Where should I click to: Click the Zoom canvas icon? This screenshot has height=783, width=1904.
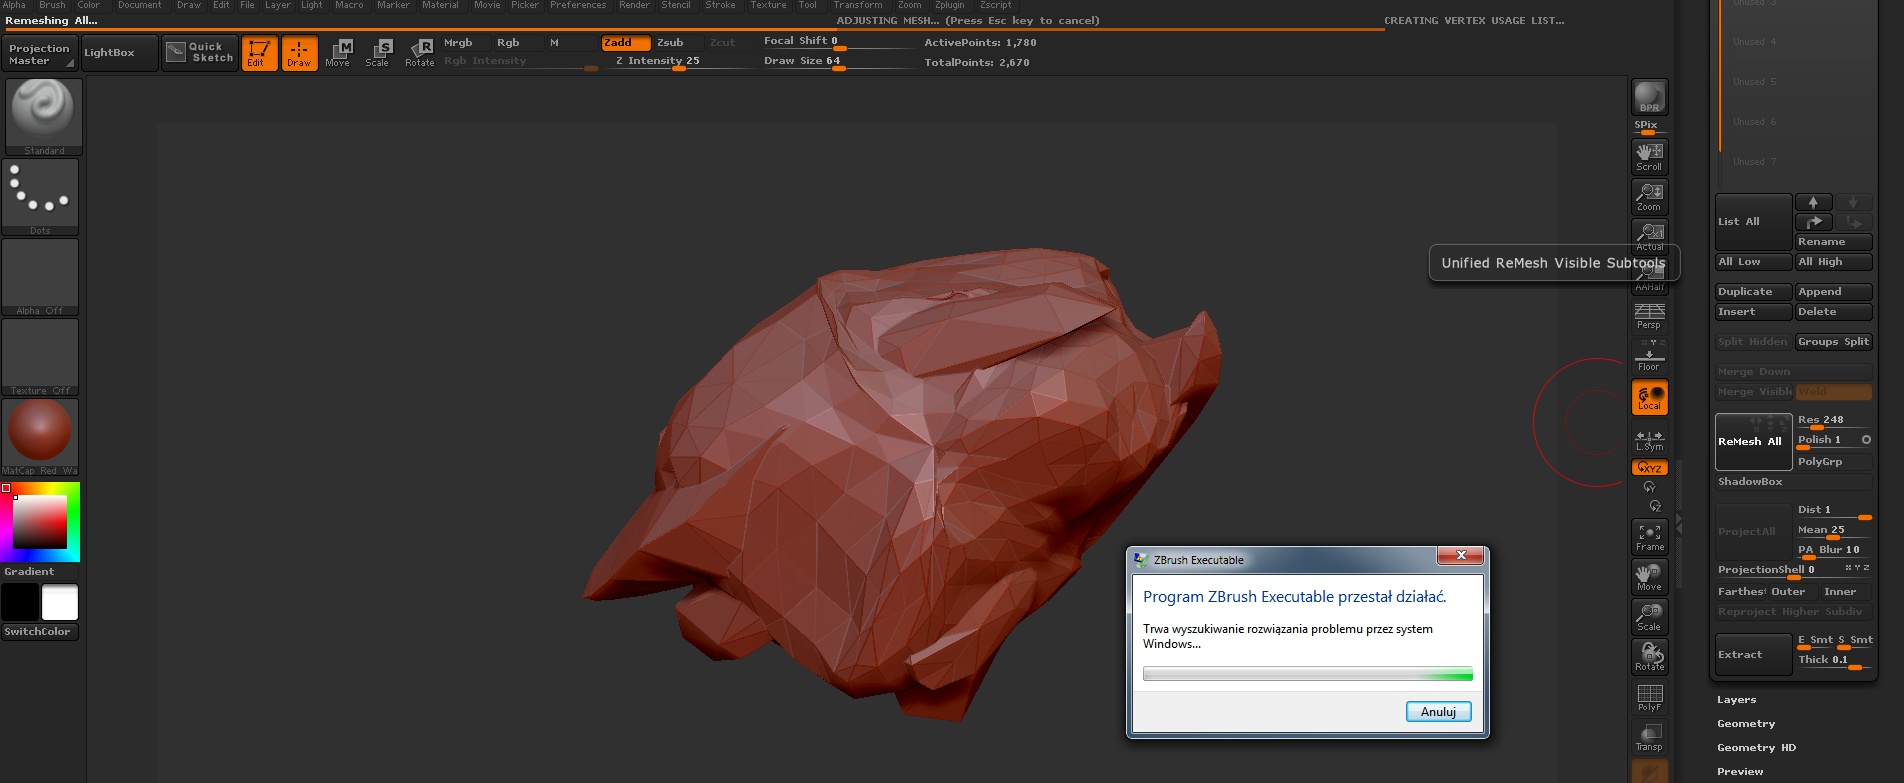click(1649, 197)
